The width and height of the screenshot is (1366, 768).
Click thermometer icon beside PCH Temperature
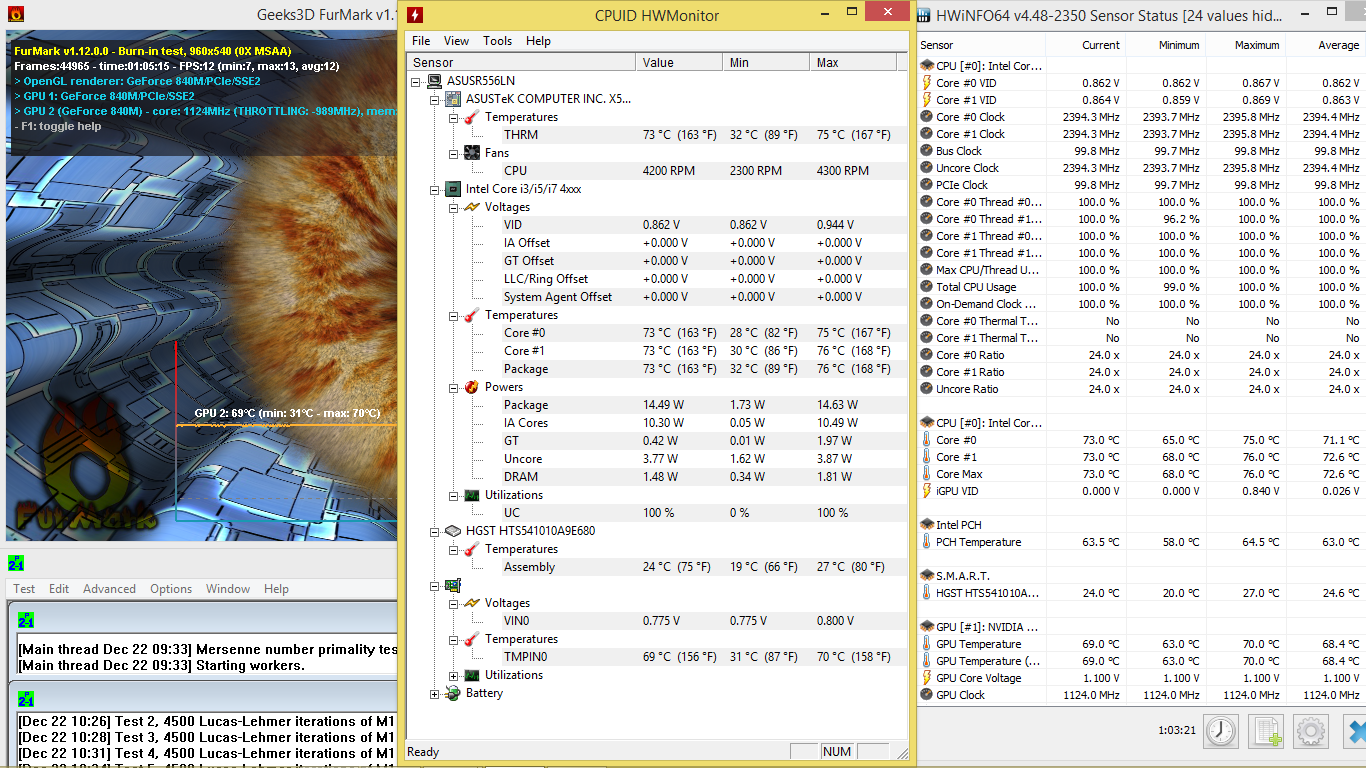coord(926,542)
